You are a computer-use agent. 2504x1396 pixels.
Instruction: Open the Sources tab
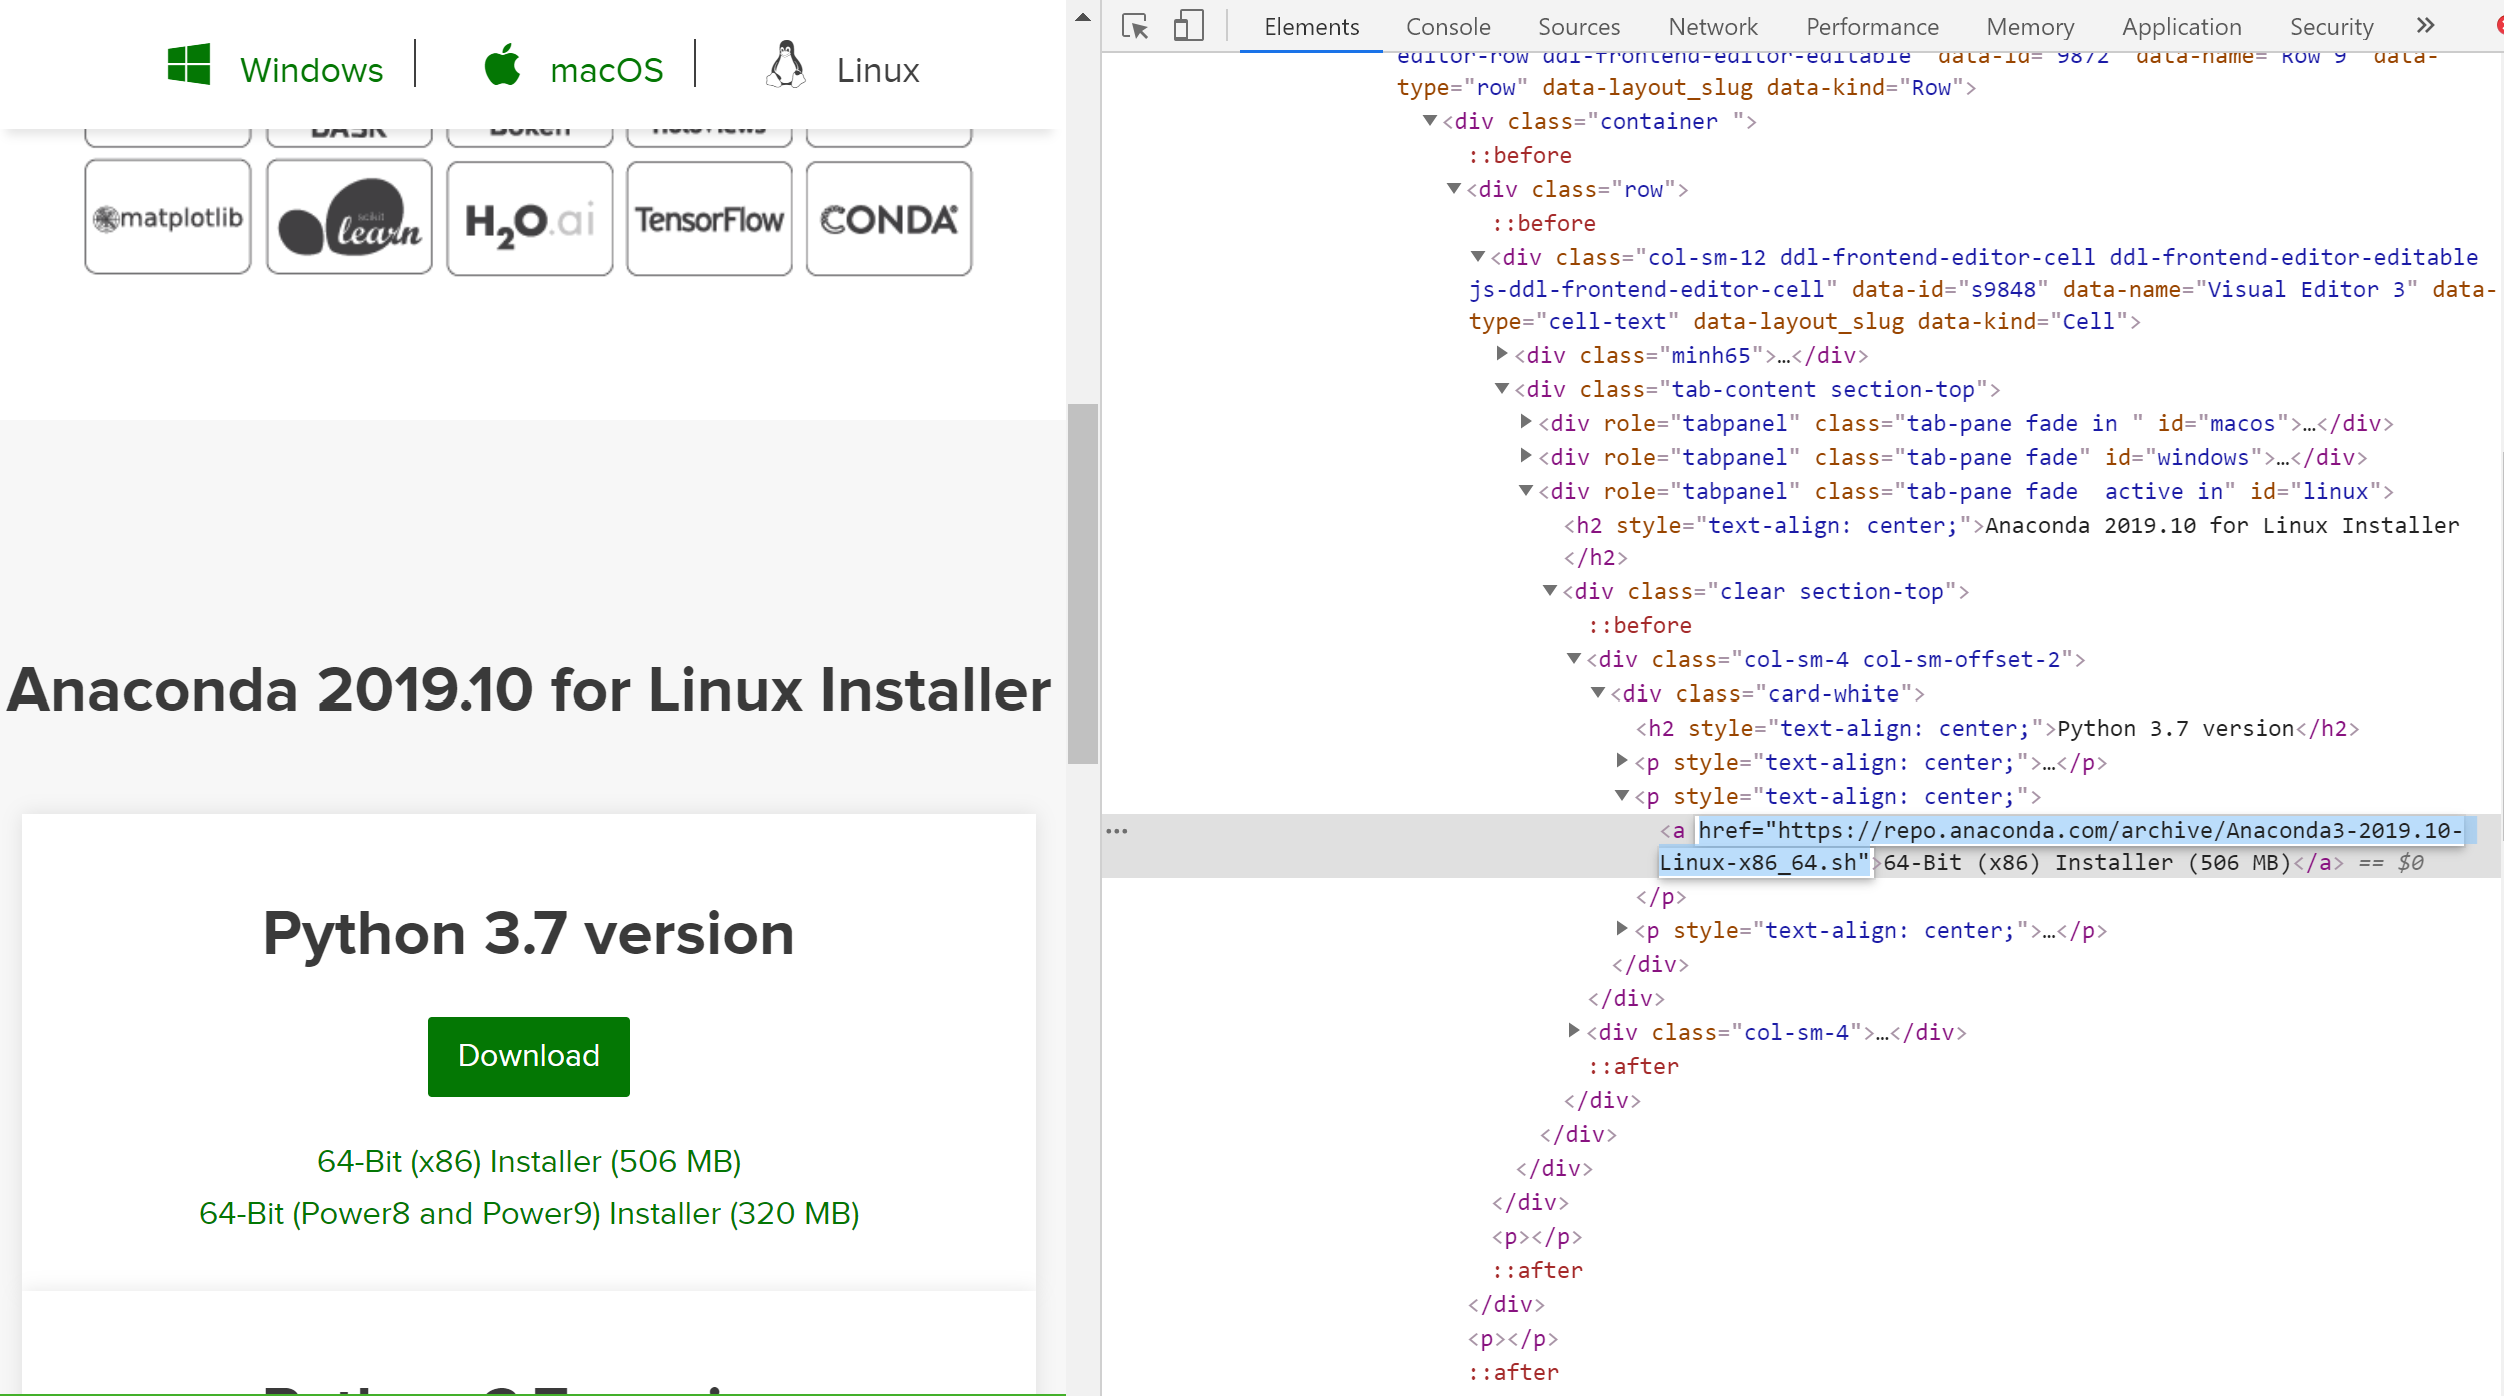click(x=1578, y=27)
